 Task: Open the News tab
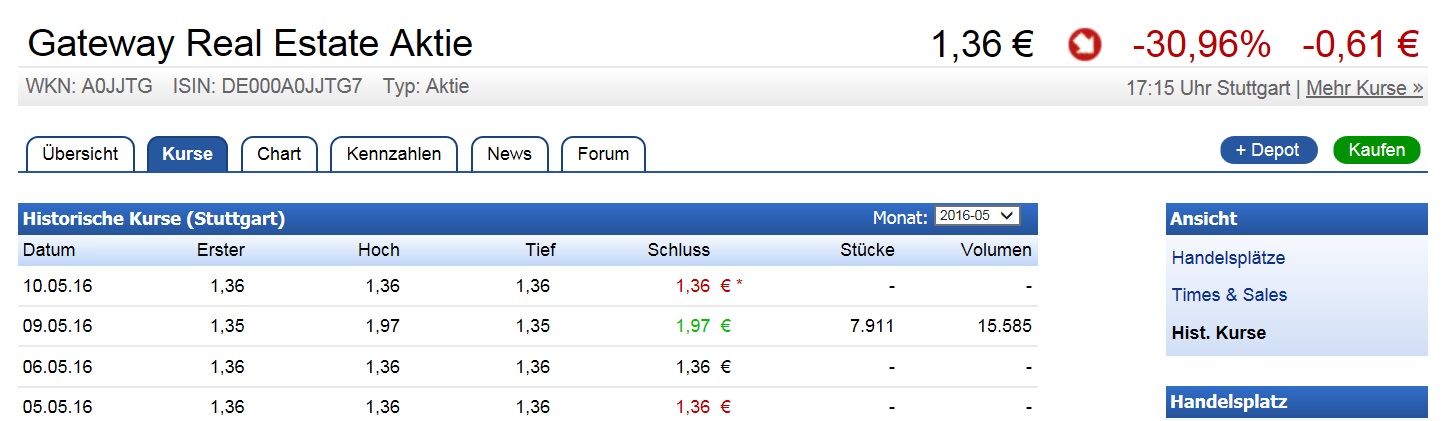509,154
